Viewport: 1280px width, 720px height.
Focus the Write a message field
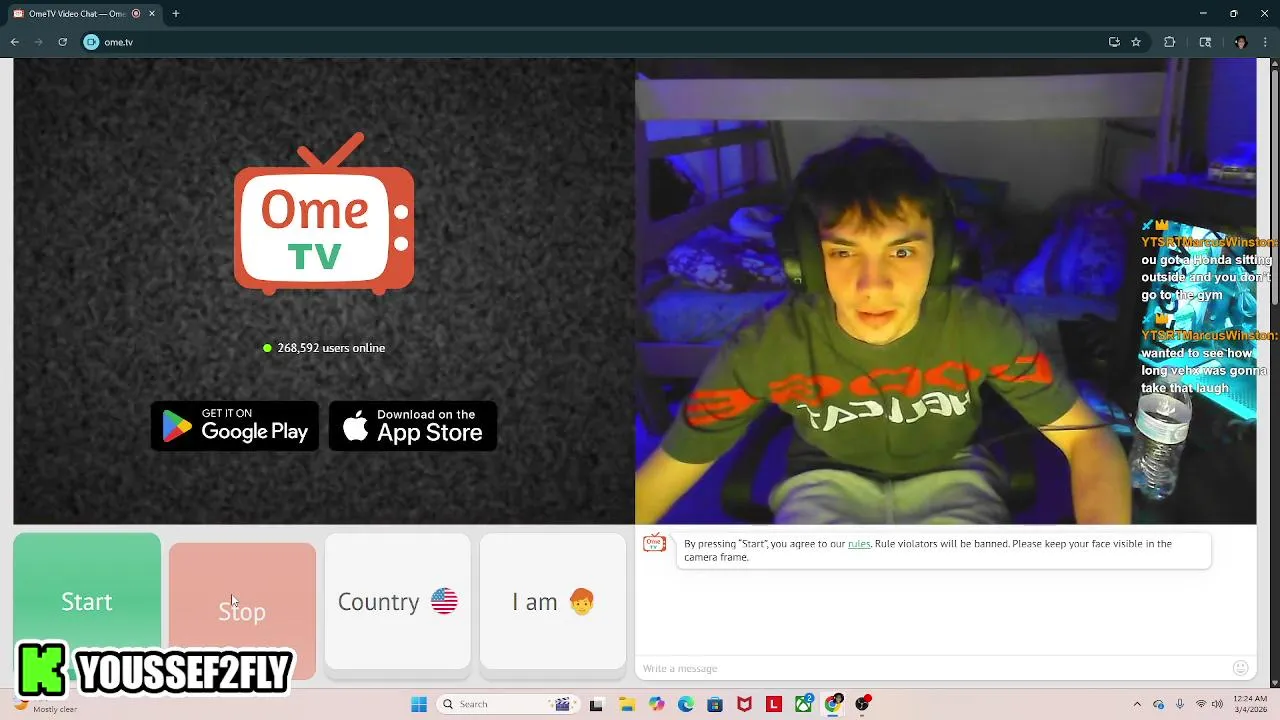935,668
